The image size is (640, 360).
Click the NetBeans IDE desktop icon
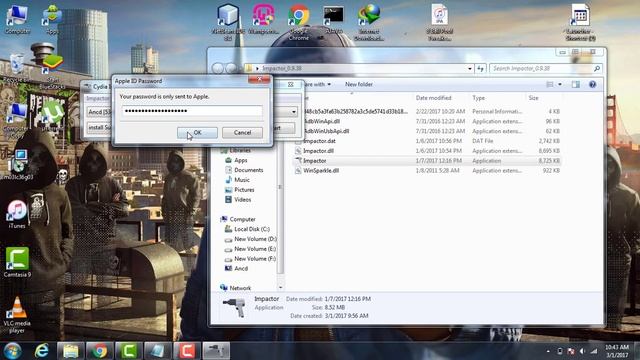click(228, 22)
